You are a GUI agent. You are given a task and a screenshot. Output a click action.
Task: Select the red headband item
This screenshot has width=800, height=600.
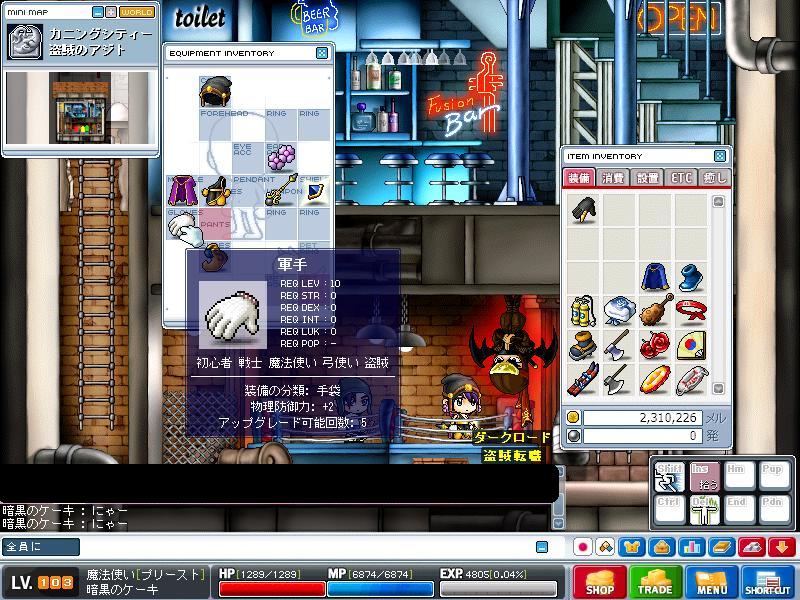tap(691, 310)
